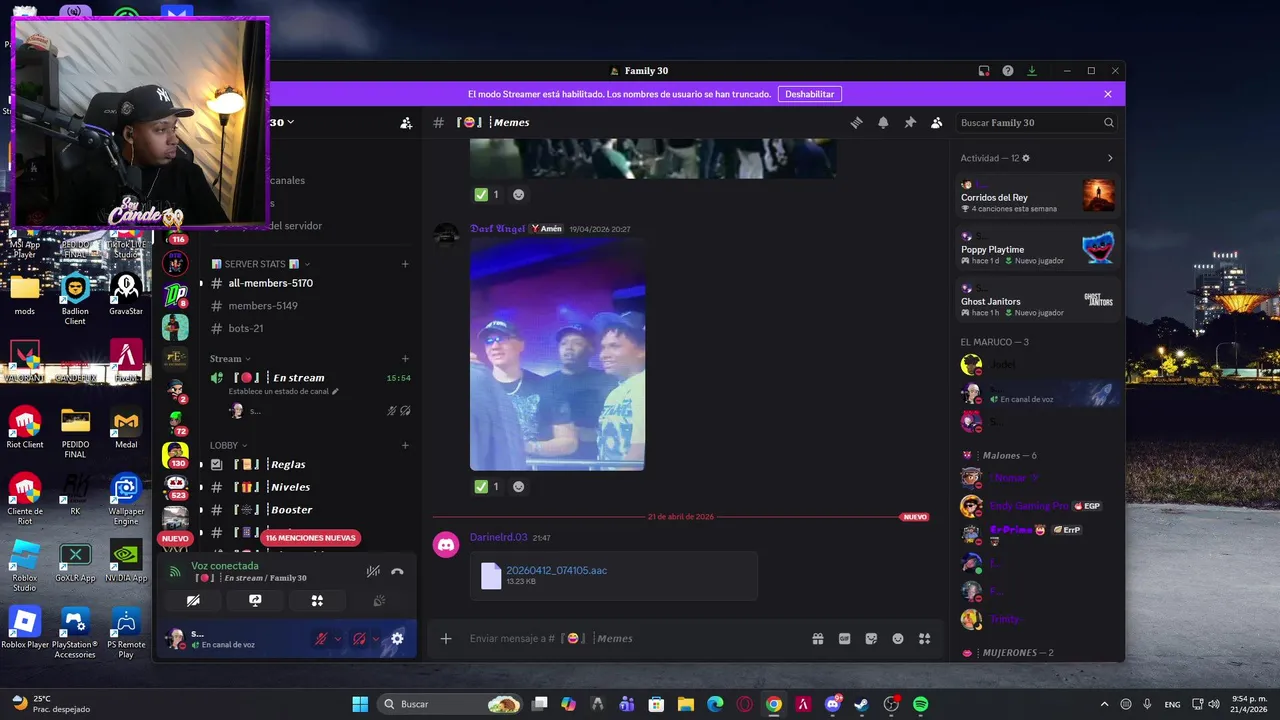Toggle the member list icon
This screenshot has height=720, width=1280.
936,123
